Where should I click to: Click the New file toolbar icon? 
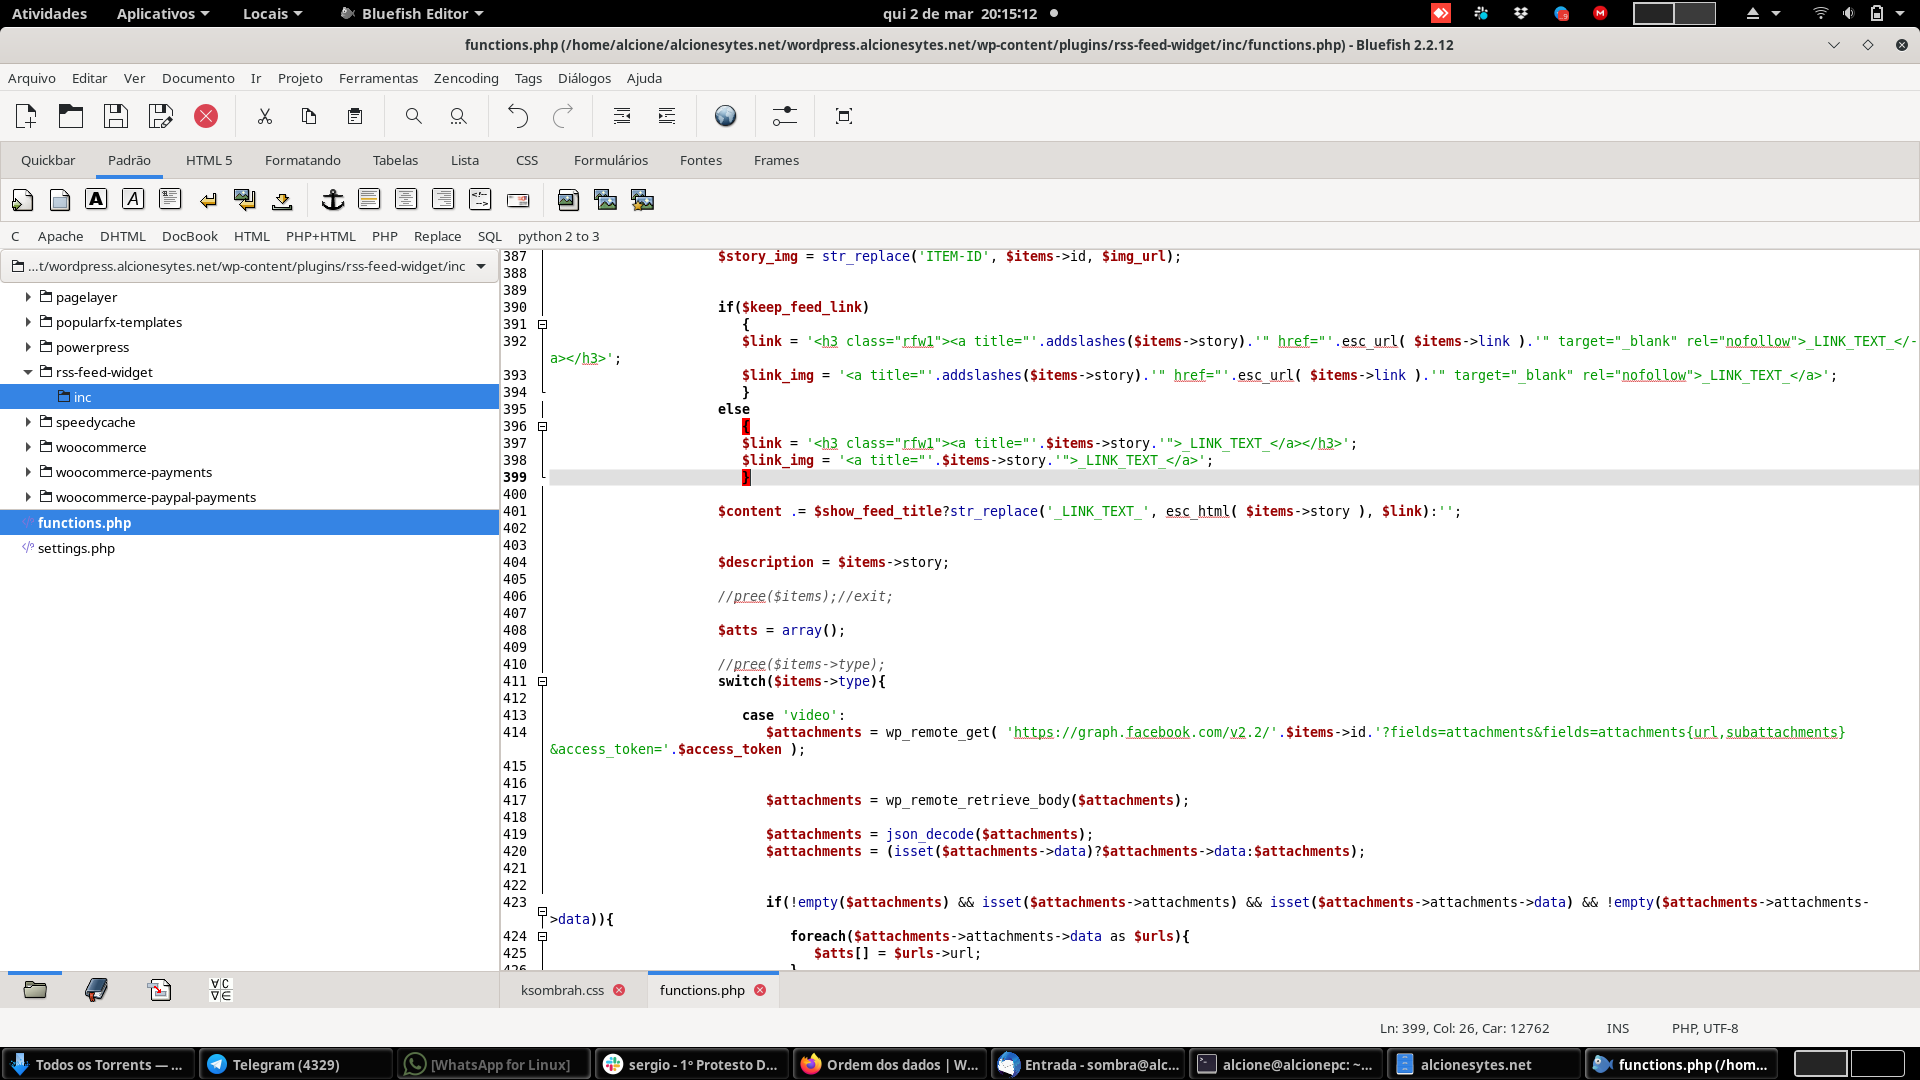[x=27, y=116]
